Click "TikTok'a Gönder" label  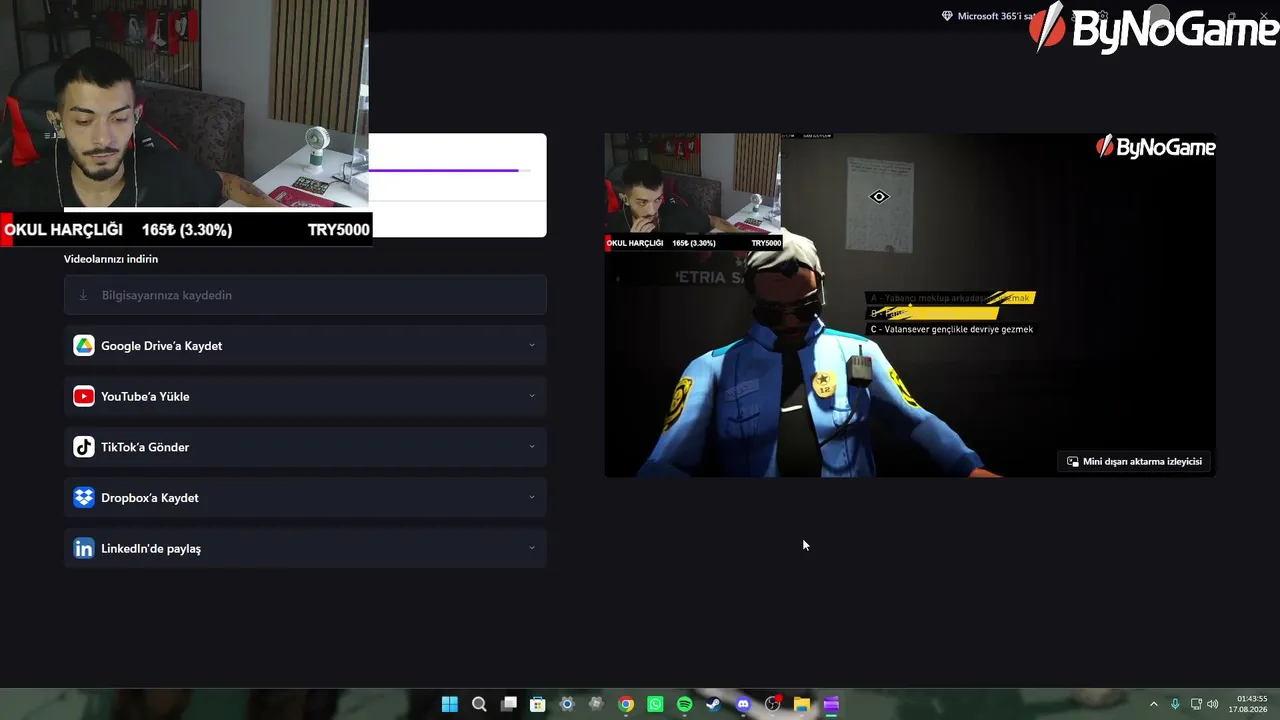145,447
